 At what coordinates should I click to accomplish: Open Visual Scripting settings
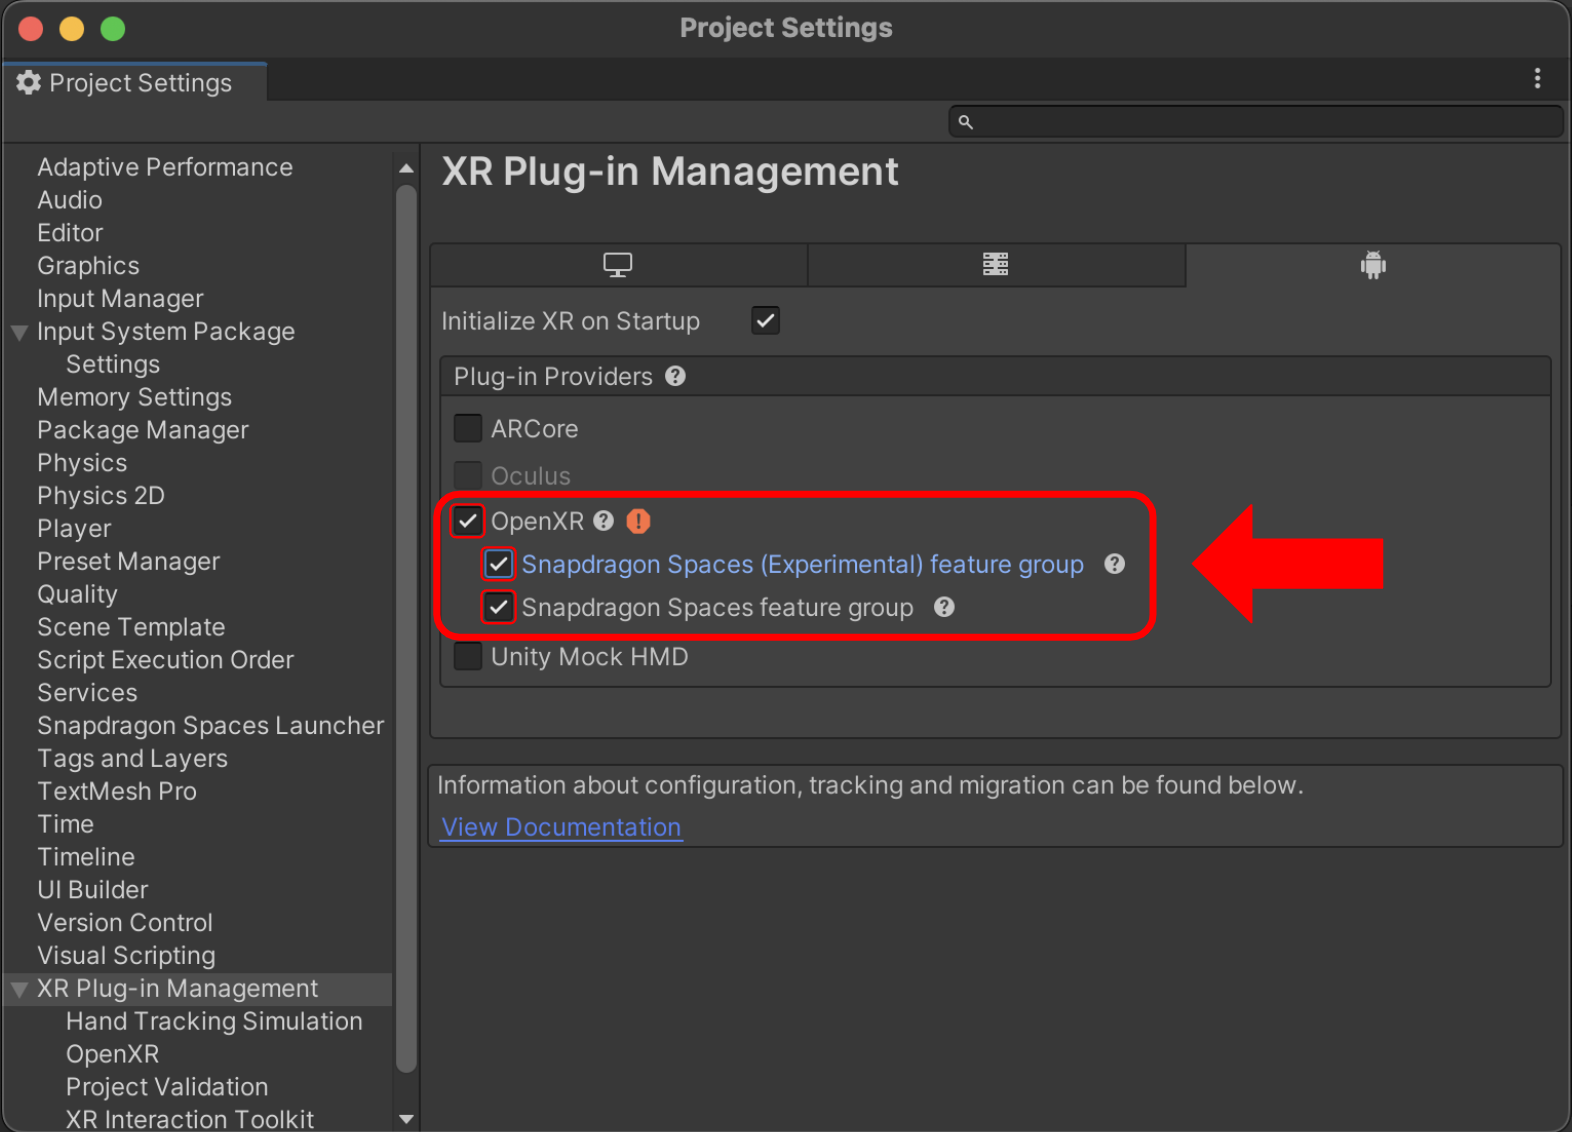pyautogui.click(x=126, y=956)
